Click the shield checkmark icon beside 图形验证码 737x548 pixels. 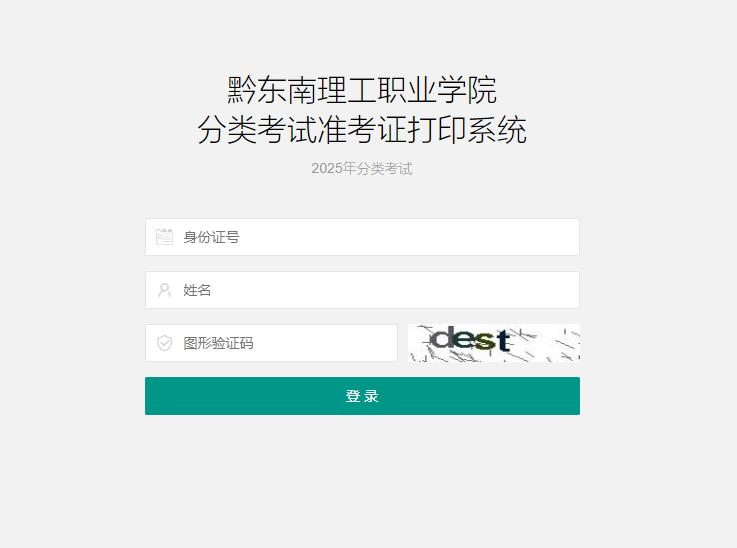tap(165, 343)
